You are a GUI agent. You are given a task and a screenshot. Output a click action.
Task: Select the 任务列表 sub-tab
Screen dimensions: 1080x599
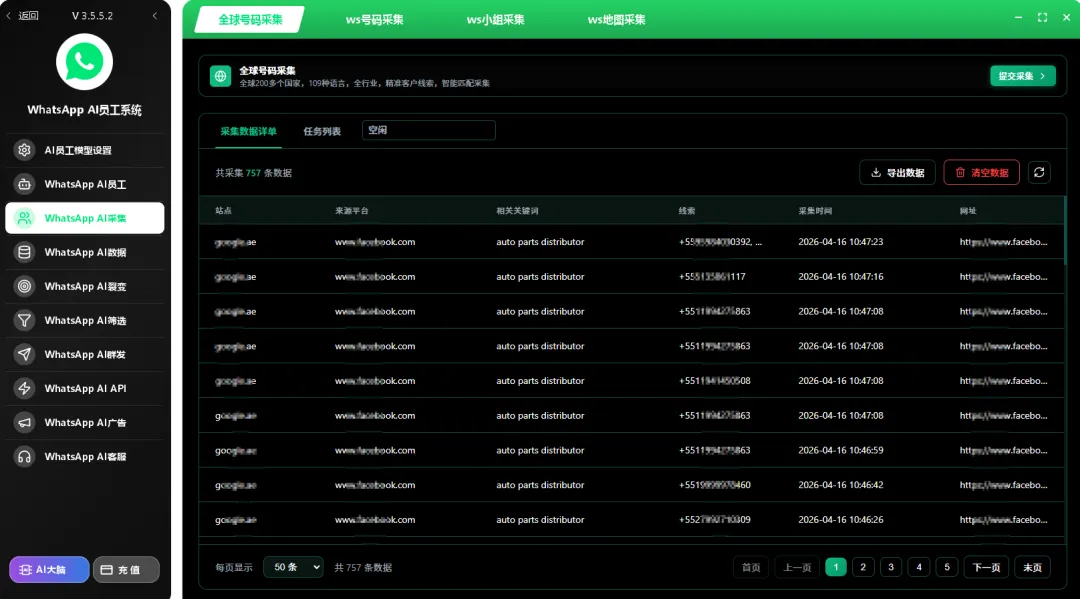[x=322, y=131]
